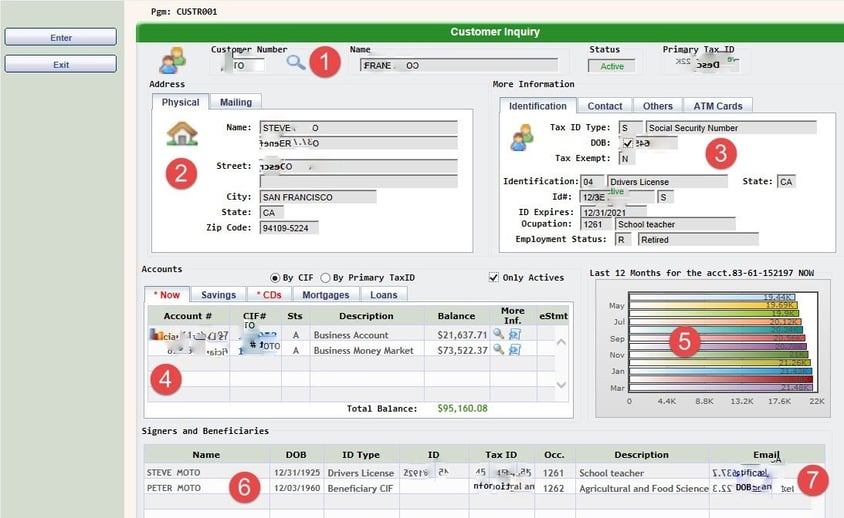The height and width of the screenshot is (518, 844).
Task: Click the customer people icon in header
Action: (172, 60)
